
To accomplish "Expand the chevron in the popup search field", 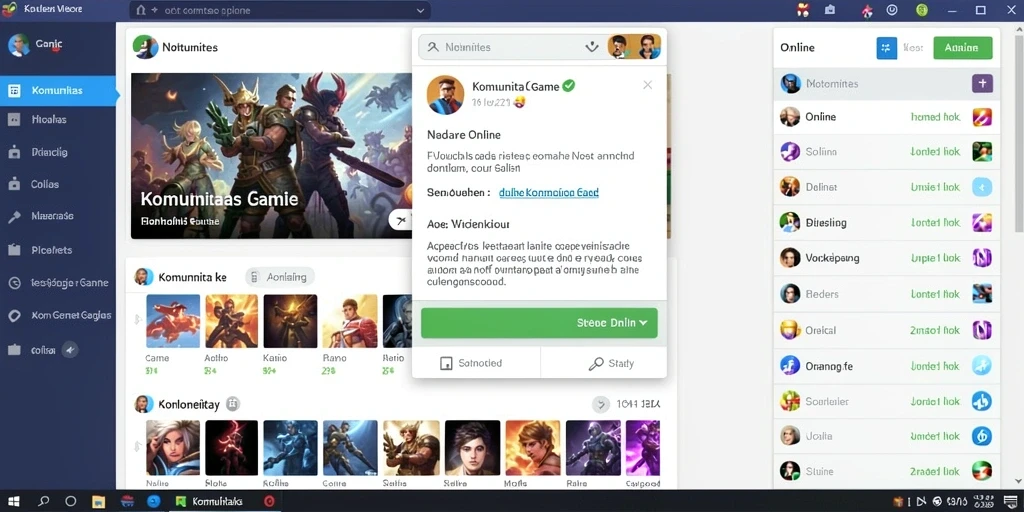I will coord(592,47).
